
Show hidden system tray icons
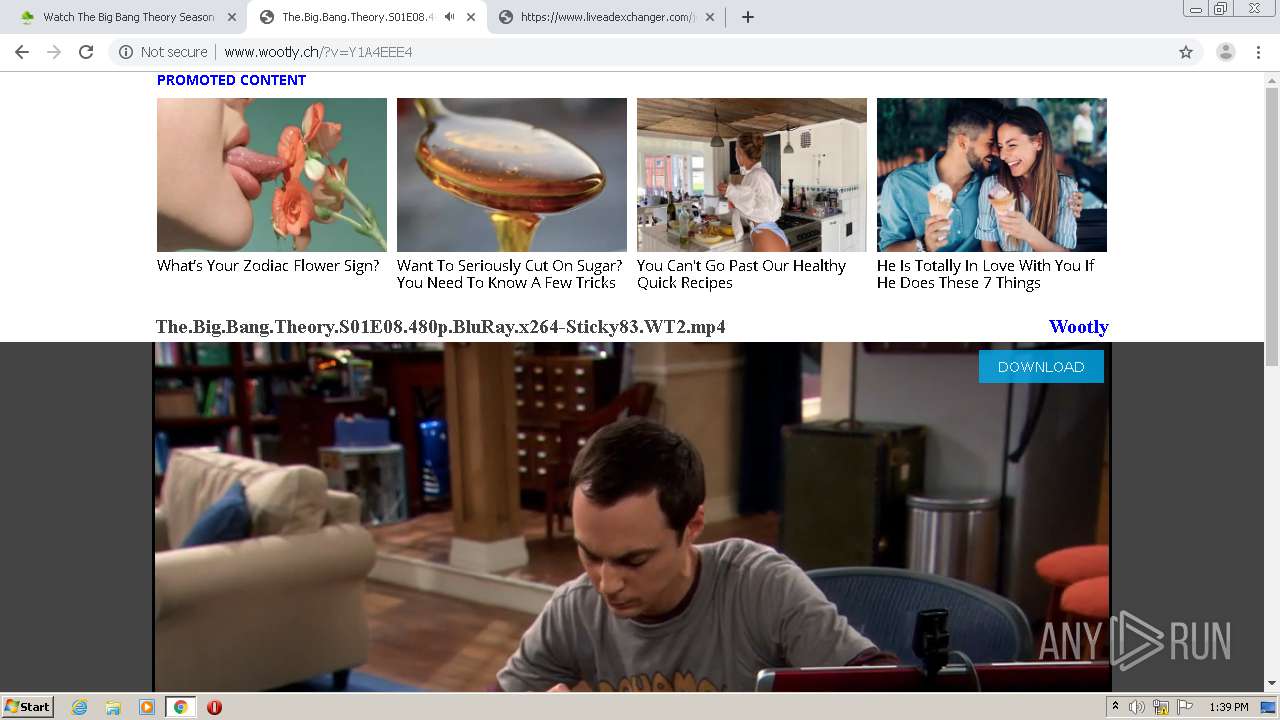(x=1115, y=707)
